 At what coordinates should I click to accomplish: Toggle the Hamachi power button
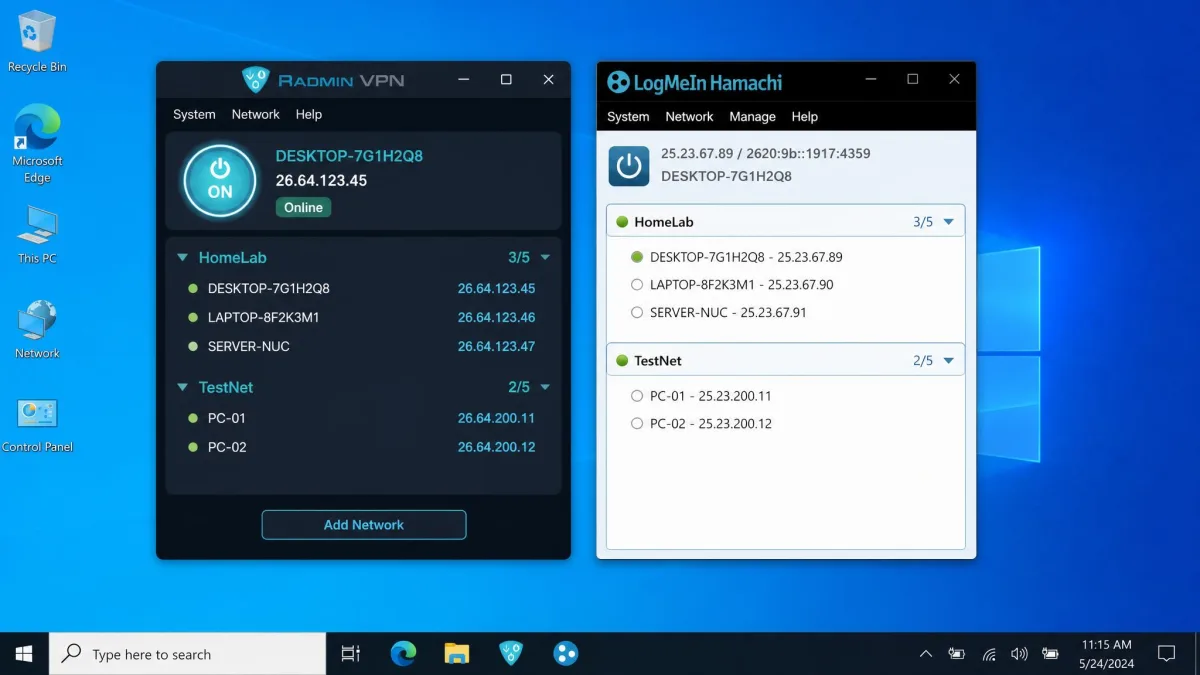coord(629,166)
